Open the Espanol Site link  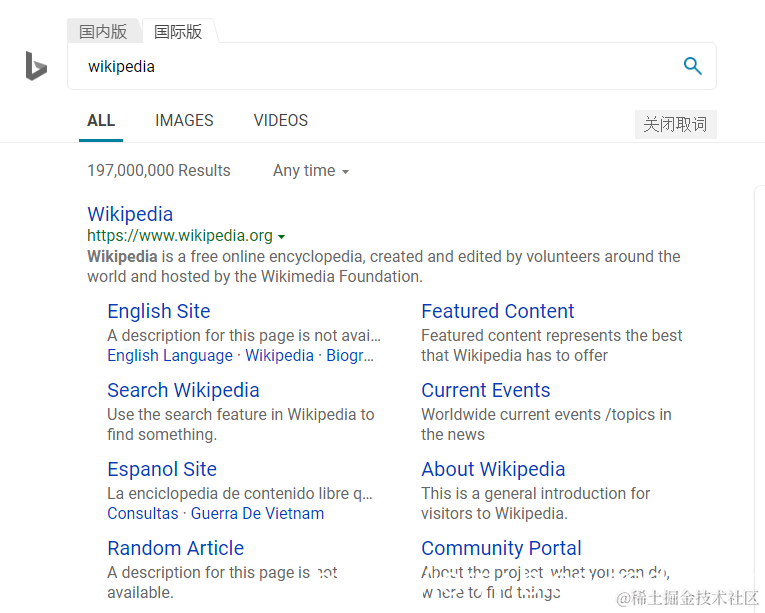tap(162, 470)
